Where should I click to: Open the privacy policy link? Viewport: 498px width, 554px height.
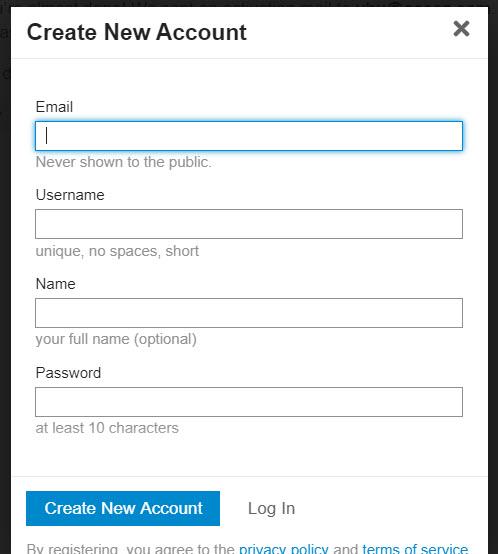tap(284, 549)
